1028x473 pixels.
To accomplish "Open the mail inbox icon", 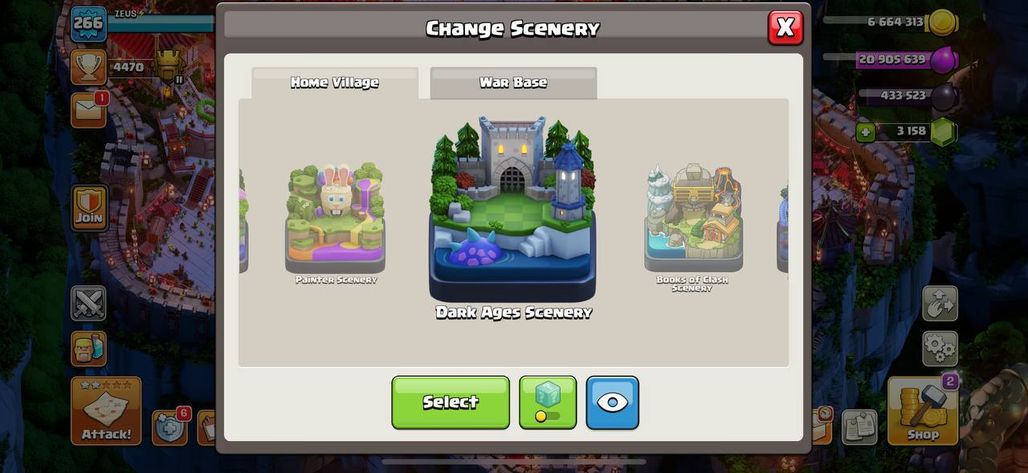I will tap(89, 110).
